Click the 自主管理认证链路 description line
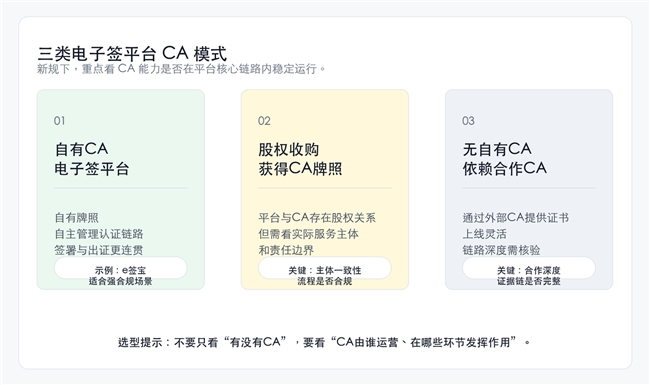Image resolution: width=650 pixels, height=385 pixels. pos(99,234)
